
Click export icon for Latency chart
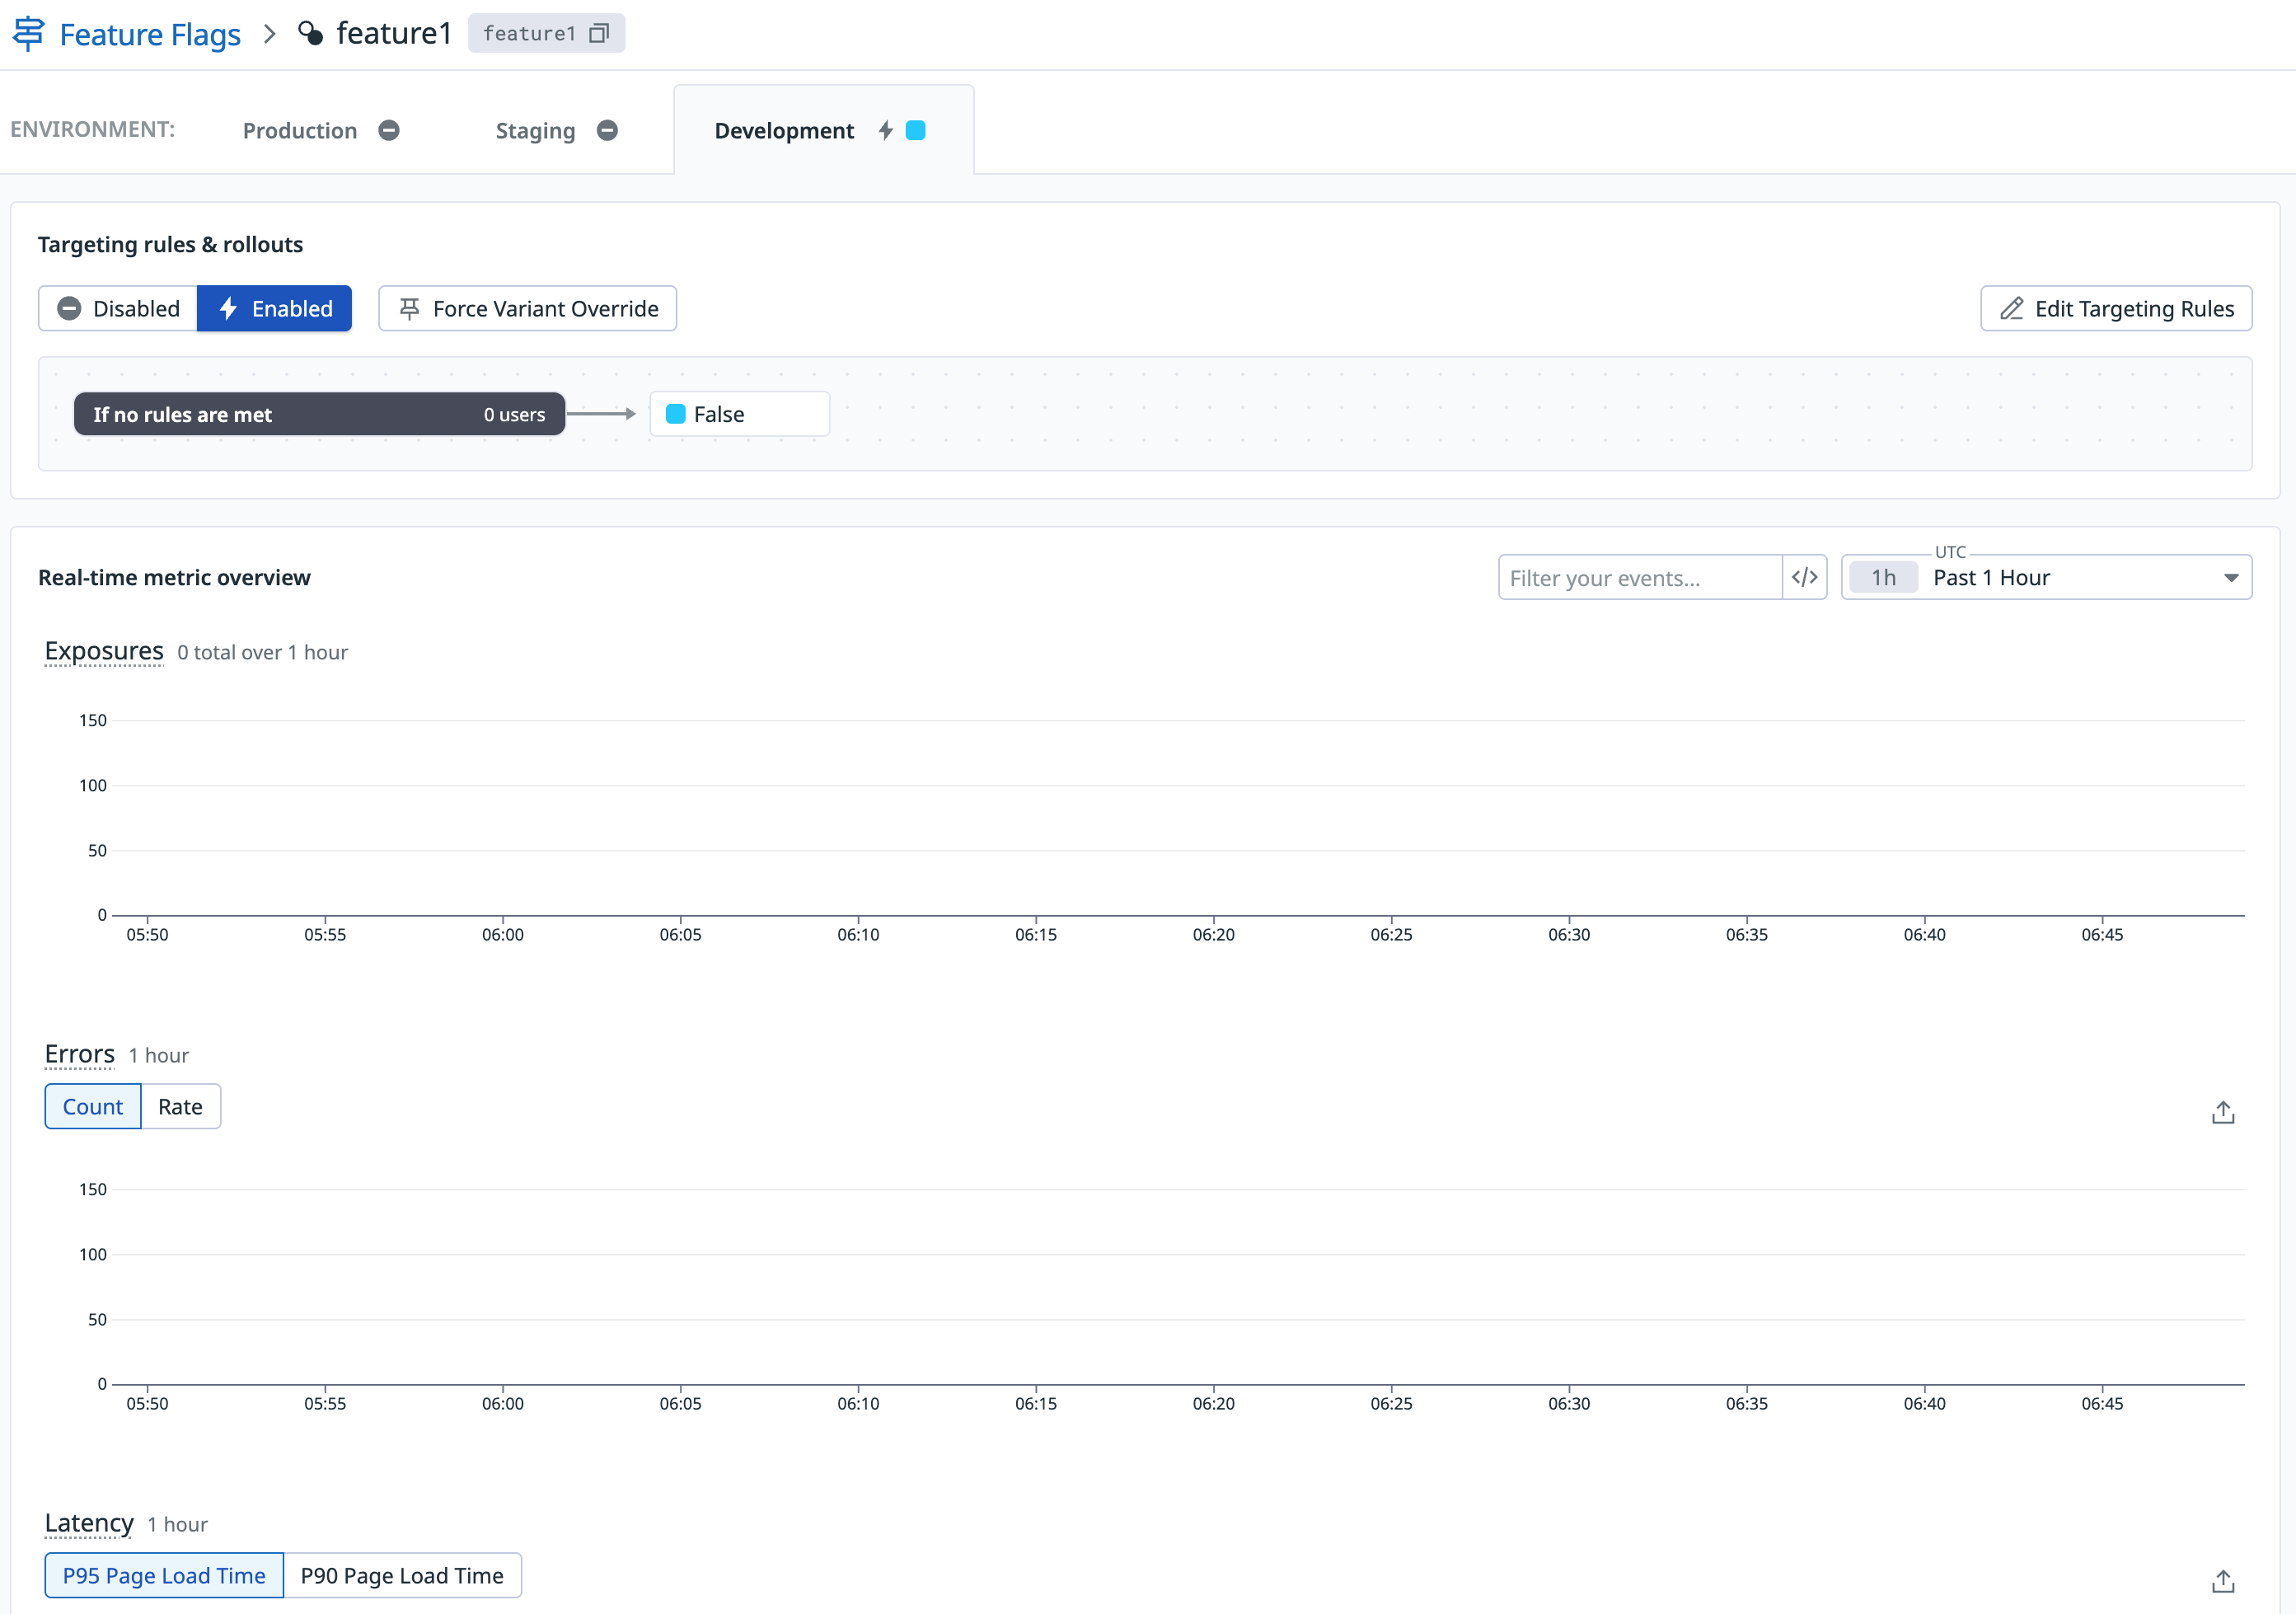(x=2222, y=1581)
